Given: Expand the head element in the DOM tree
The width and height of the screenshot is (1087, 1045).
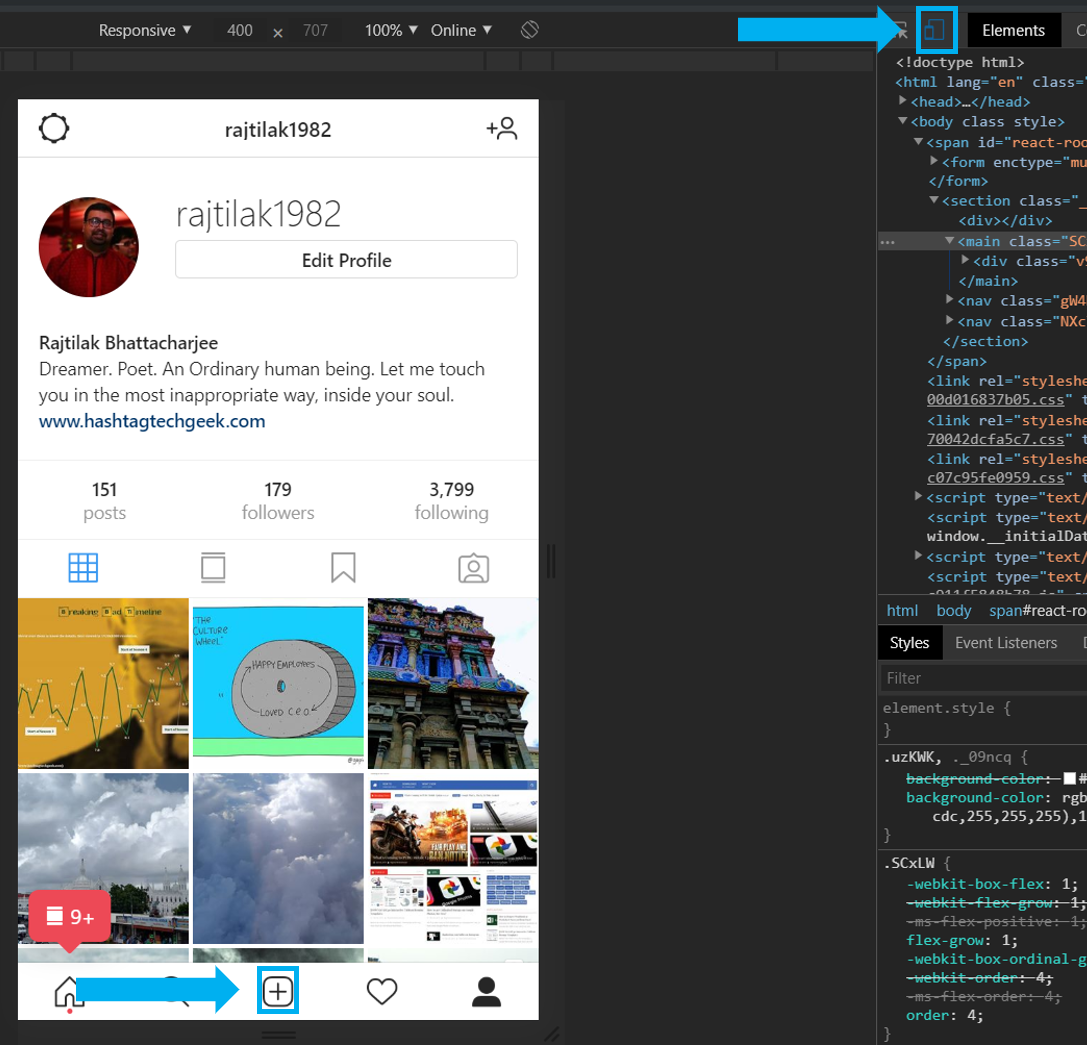Looking at the screenshot, I should pos(905,101).
